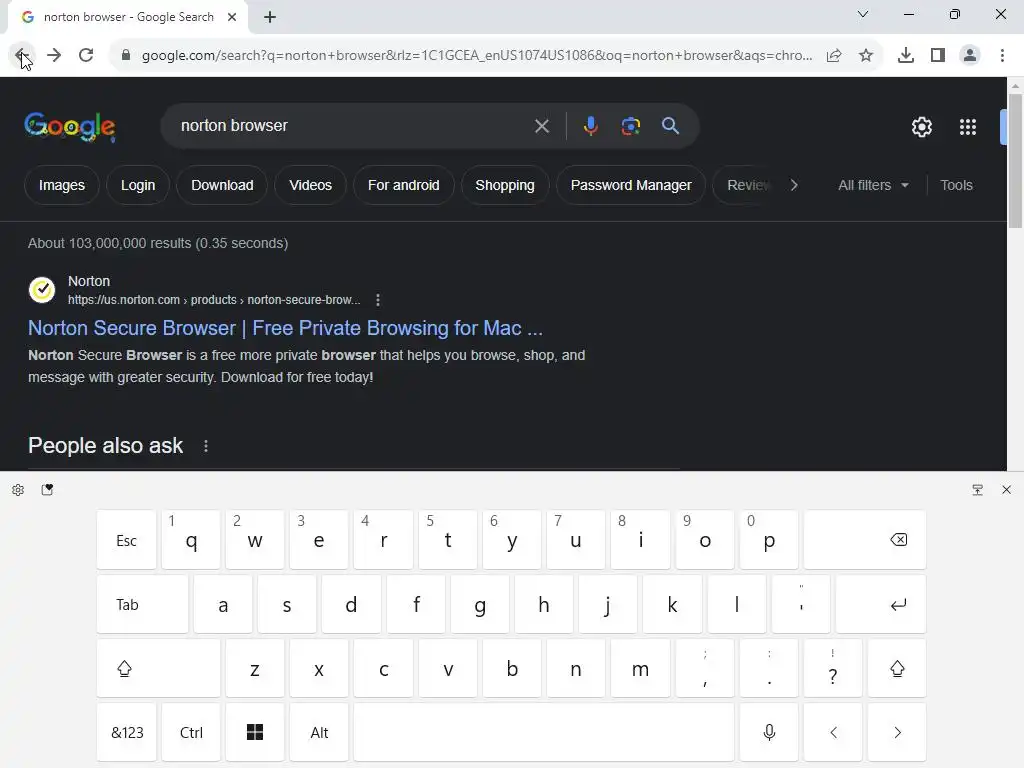Image resolution: width=1024 pixels, height=768 pixels.
Task: View site information via the lock icon
Action: pos(126,56)
